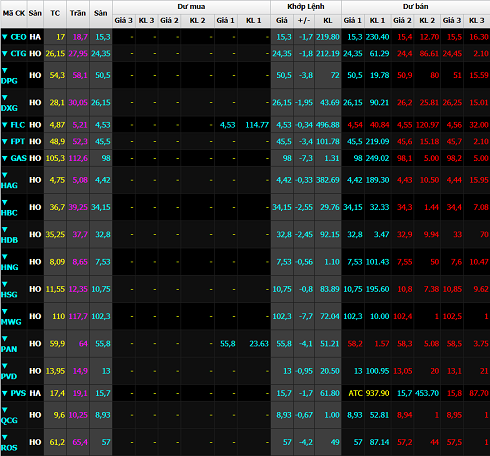Click the down-arrow icon above HBC
The height and width of the screenshot is (456, 490).
pos(5,202)
